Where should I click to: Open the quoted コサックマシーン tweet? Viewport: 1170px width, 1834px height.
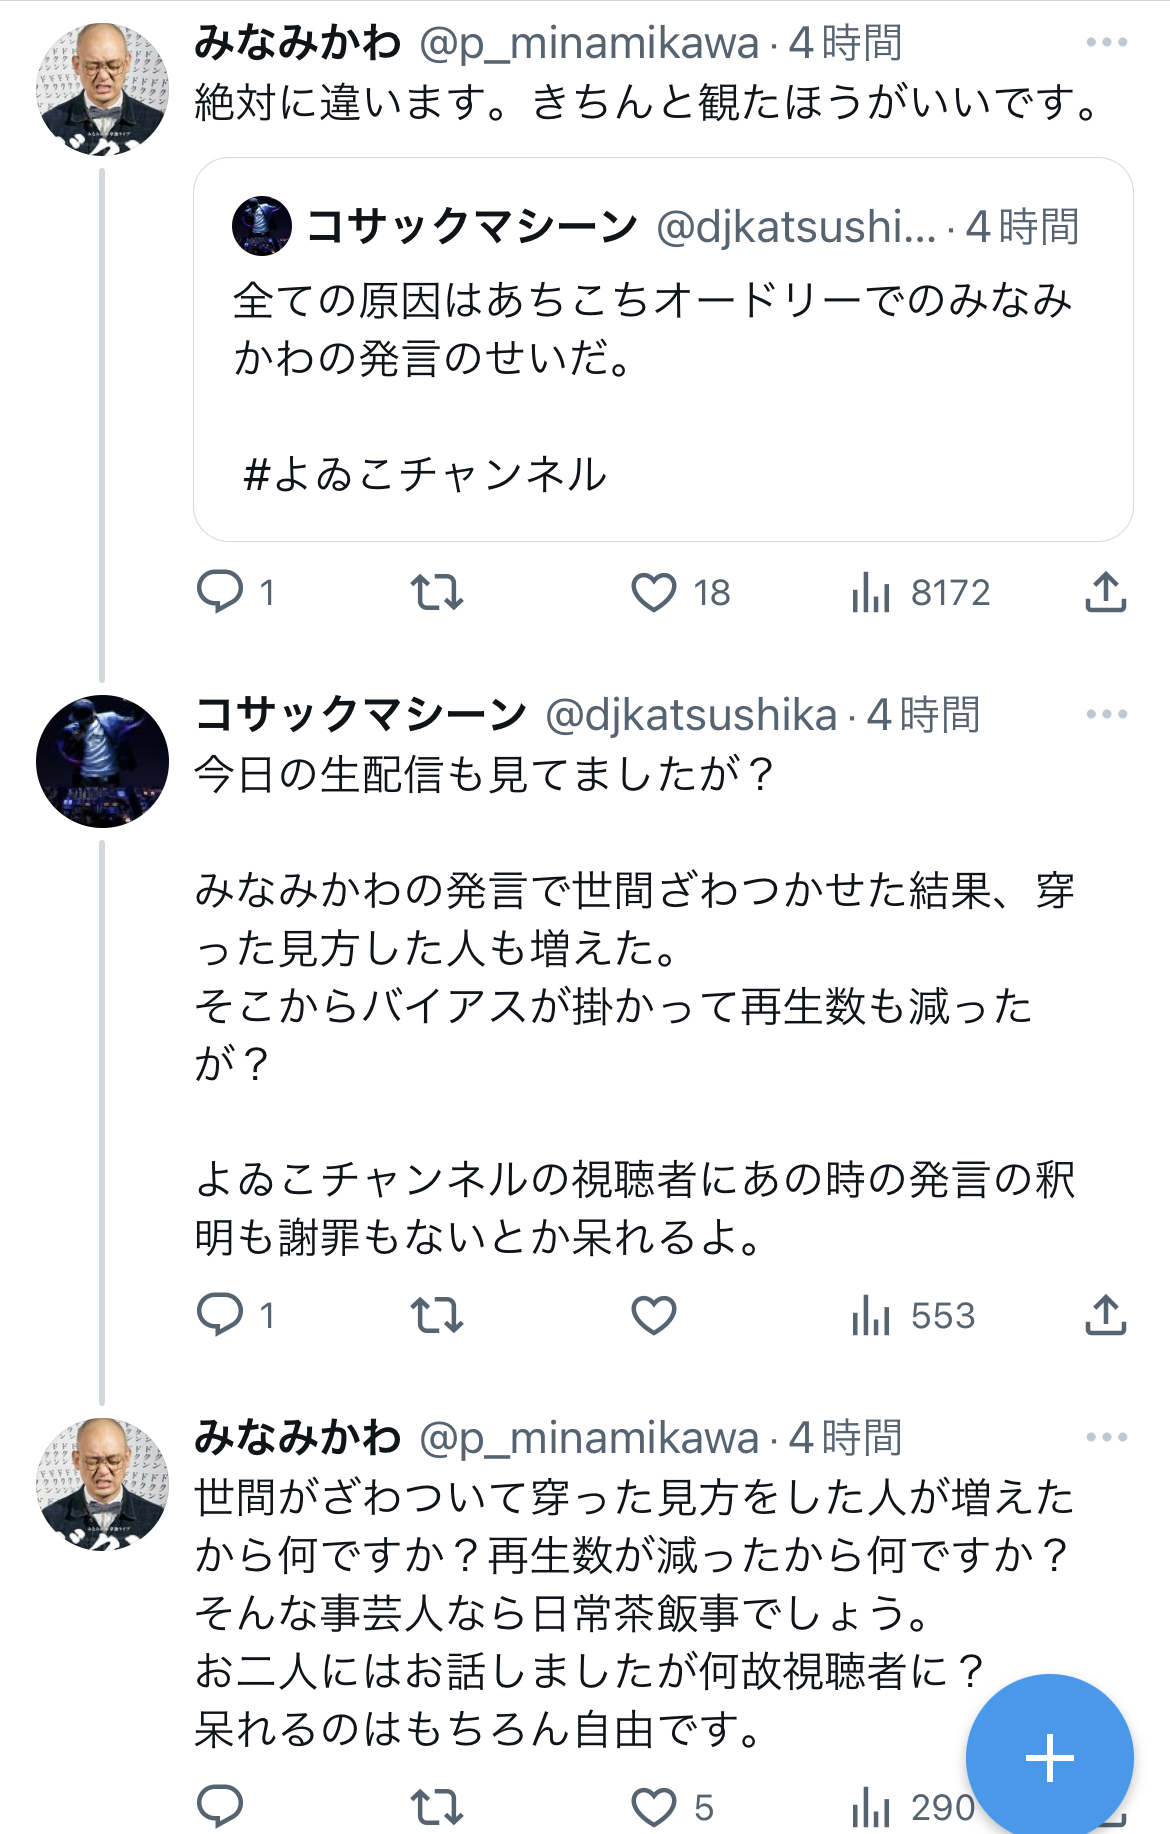(663, 349)
